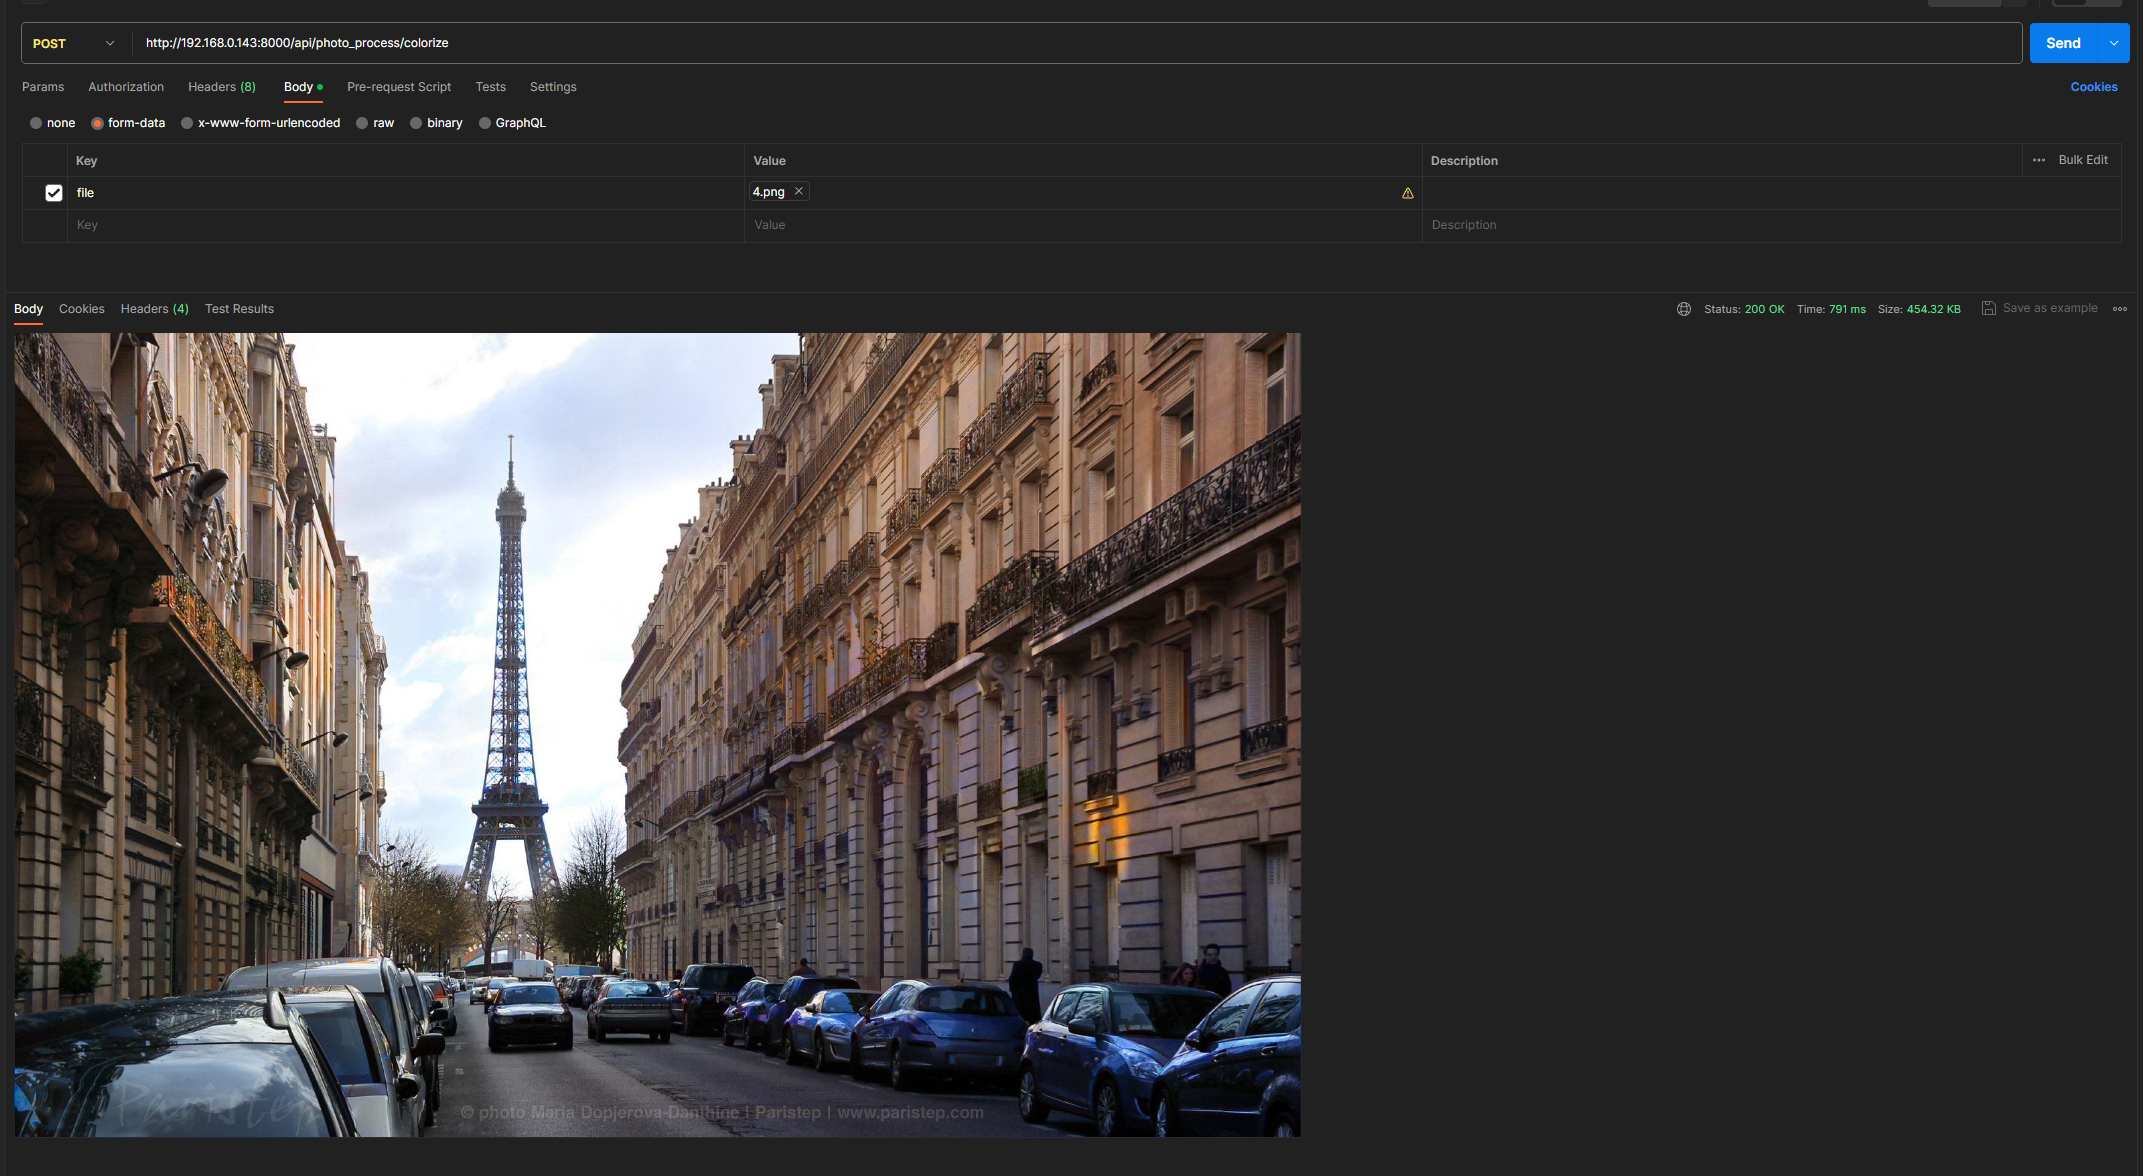Click the request URL input field

coord(1000,43)
